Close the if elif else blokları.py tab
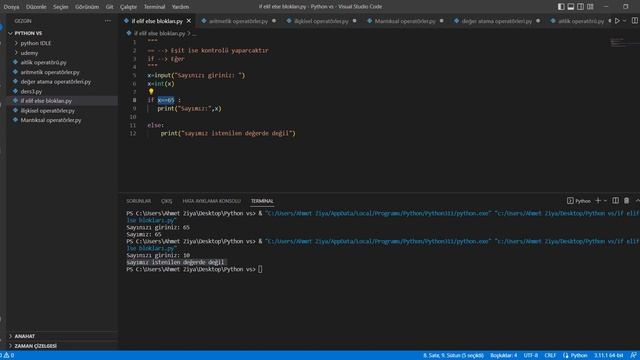This screenshot has width=640, height=360. coord(189,21)
